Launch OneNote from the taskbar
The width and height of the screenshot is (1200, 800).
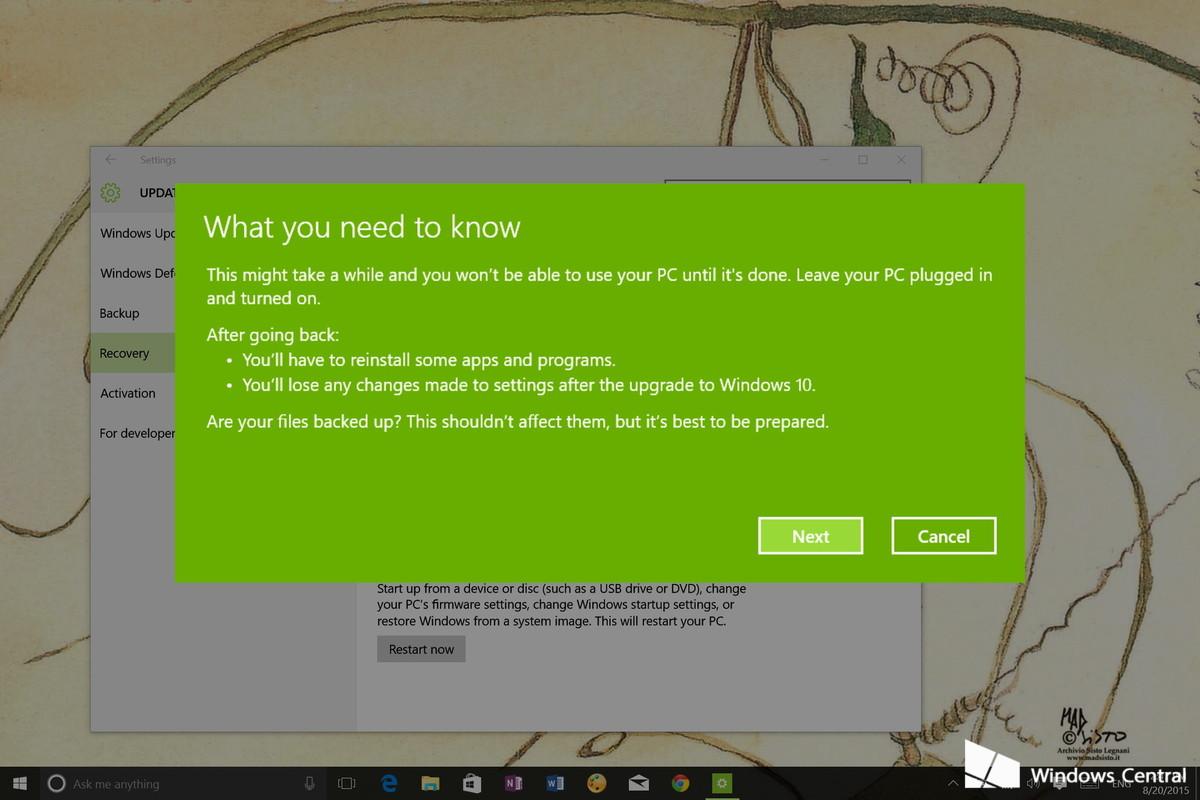(514, 784)
